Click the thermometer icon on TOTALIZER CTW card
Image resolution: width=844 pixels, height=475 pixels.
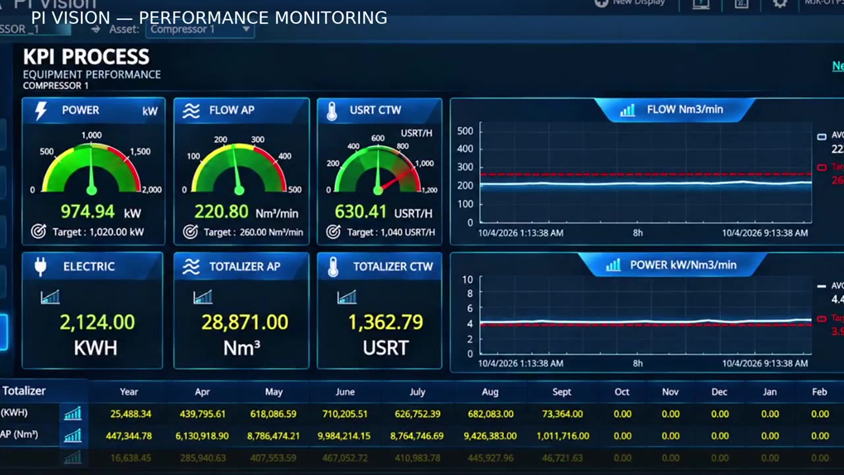coord(333,267)
